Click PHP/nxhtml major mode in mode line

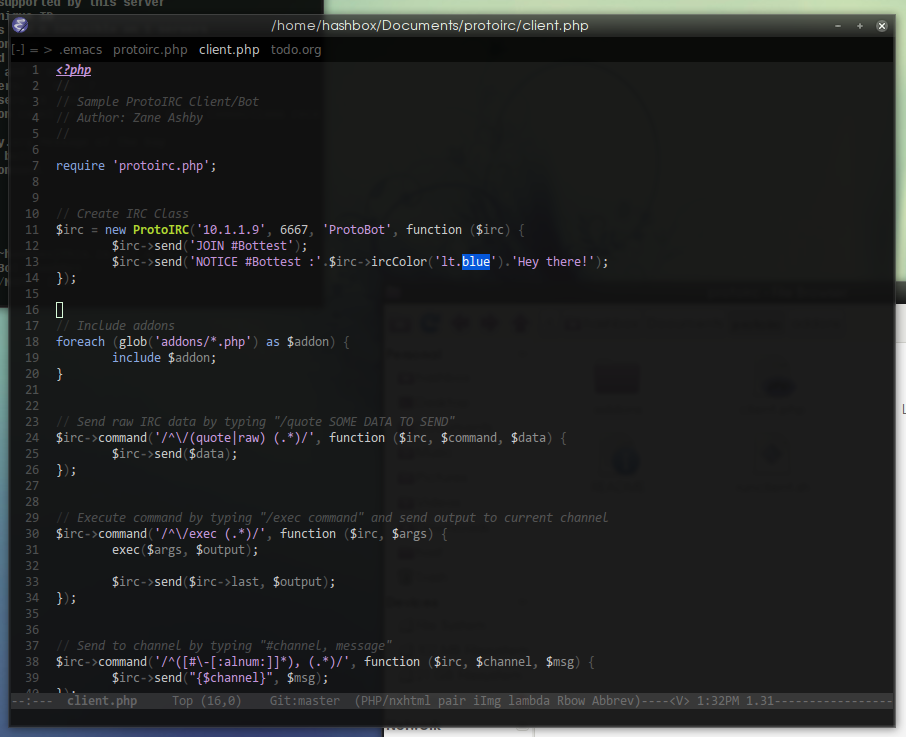(396, 701)
